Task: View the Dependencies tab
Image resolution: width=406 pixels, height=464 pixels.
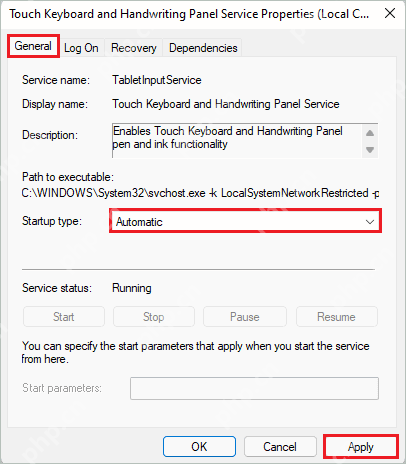Action: pos(203,48)
